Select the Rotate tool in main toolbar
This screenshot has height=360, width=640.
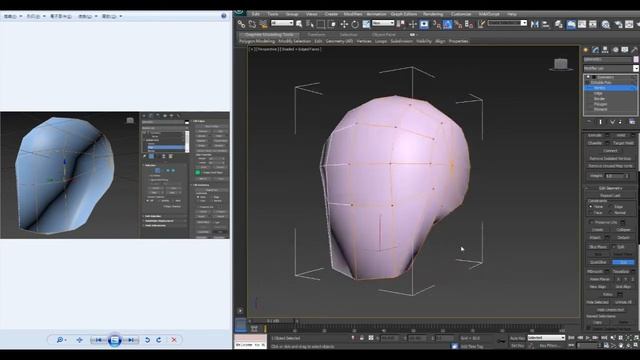tap(355, 24)
